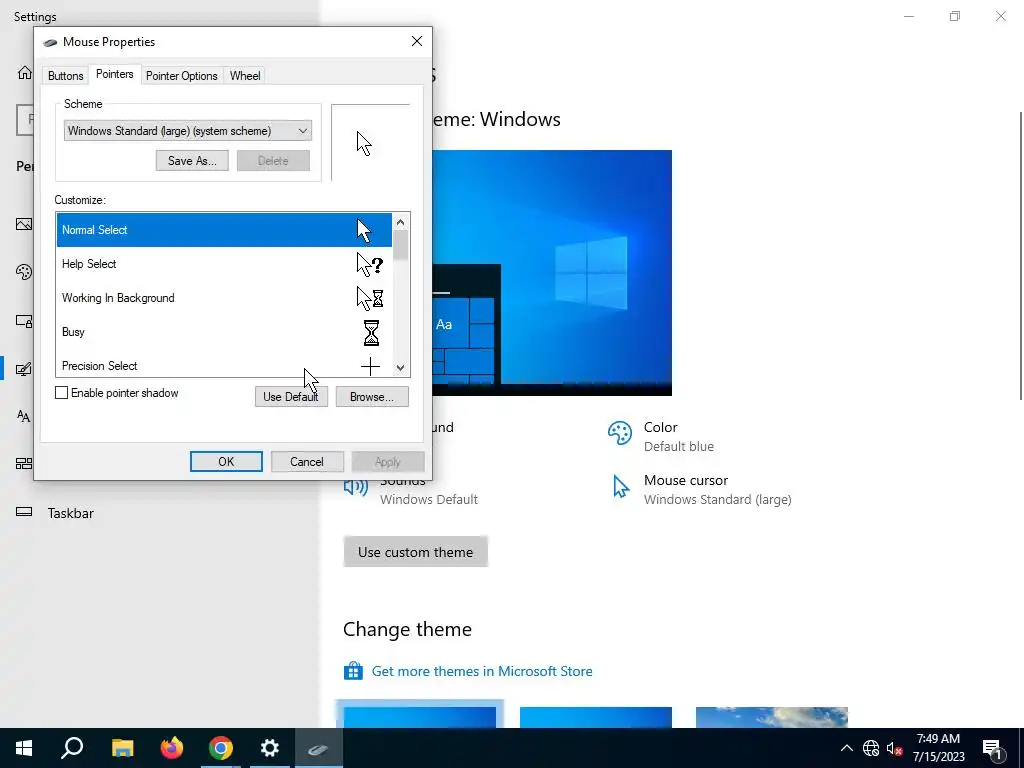Click Browse... to choose a cursor file
Viewport: 1024px width, 768px height.
point(372,396)
